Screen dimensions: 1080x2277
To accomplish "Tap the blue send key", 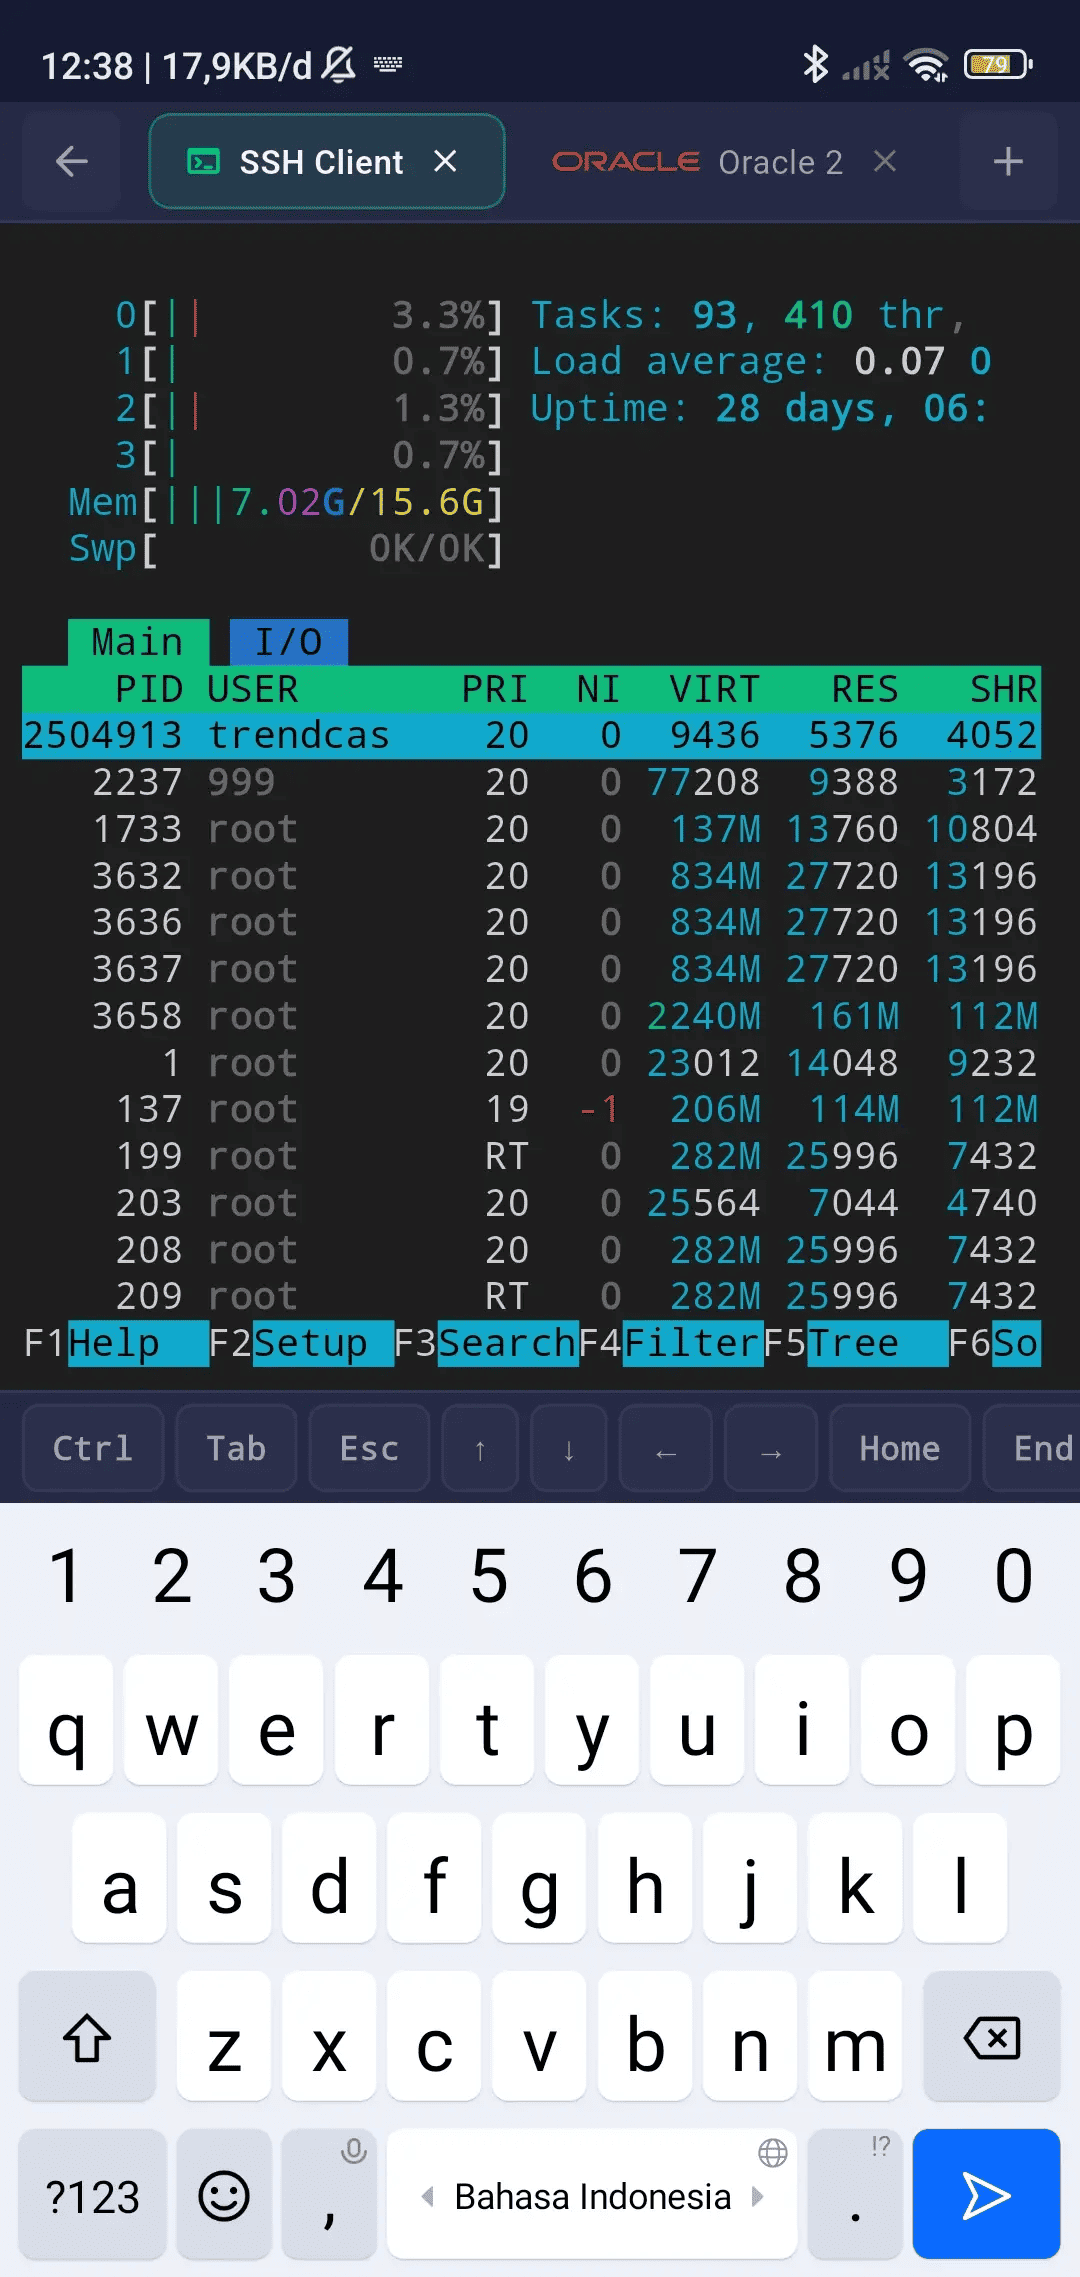I will pyautogui.click(x=986, y=2195).
